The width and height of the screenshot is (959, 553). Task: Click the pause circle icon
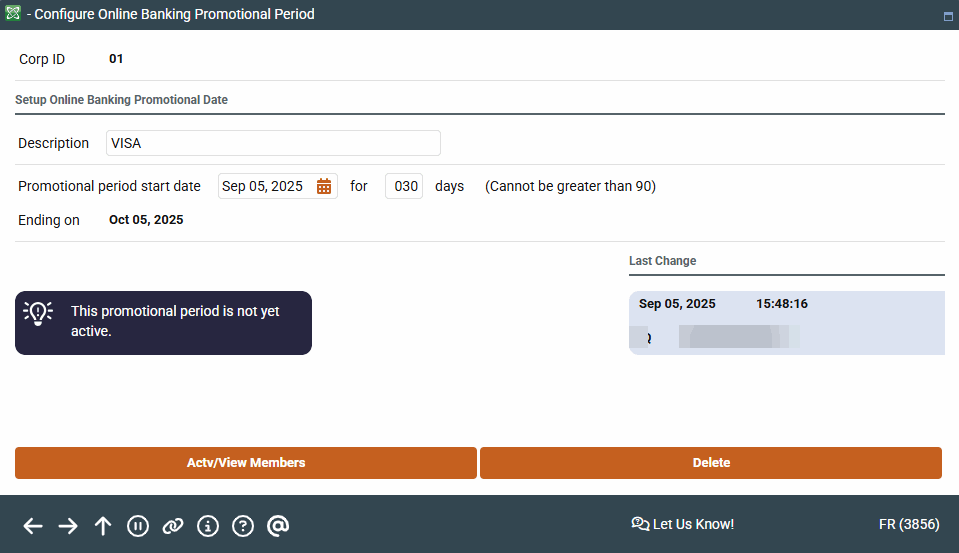click(x=138, y=526)
